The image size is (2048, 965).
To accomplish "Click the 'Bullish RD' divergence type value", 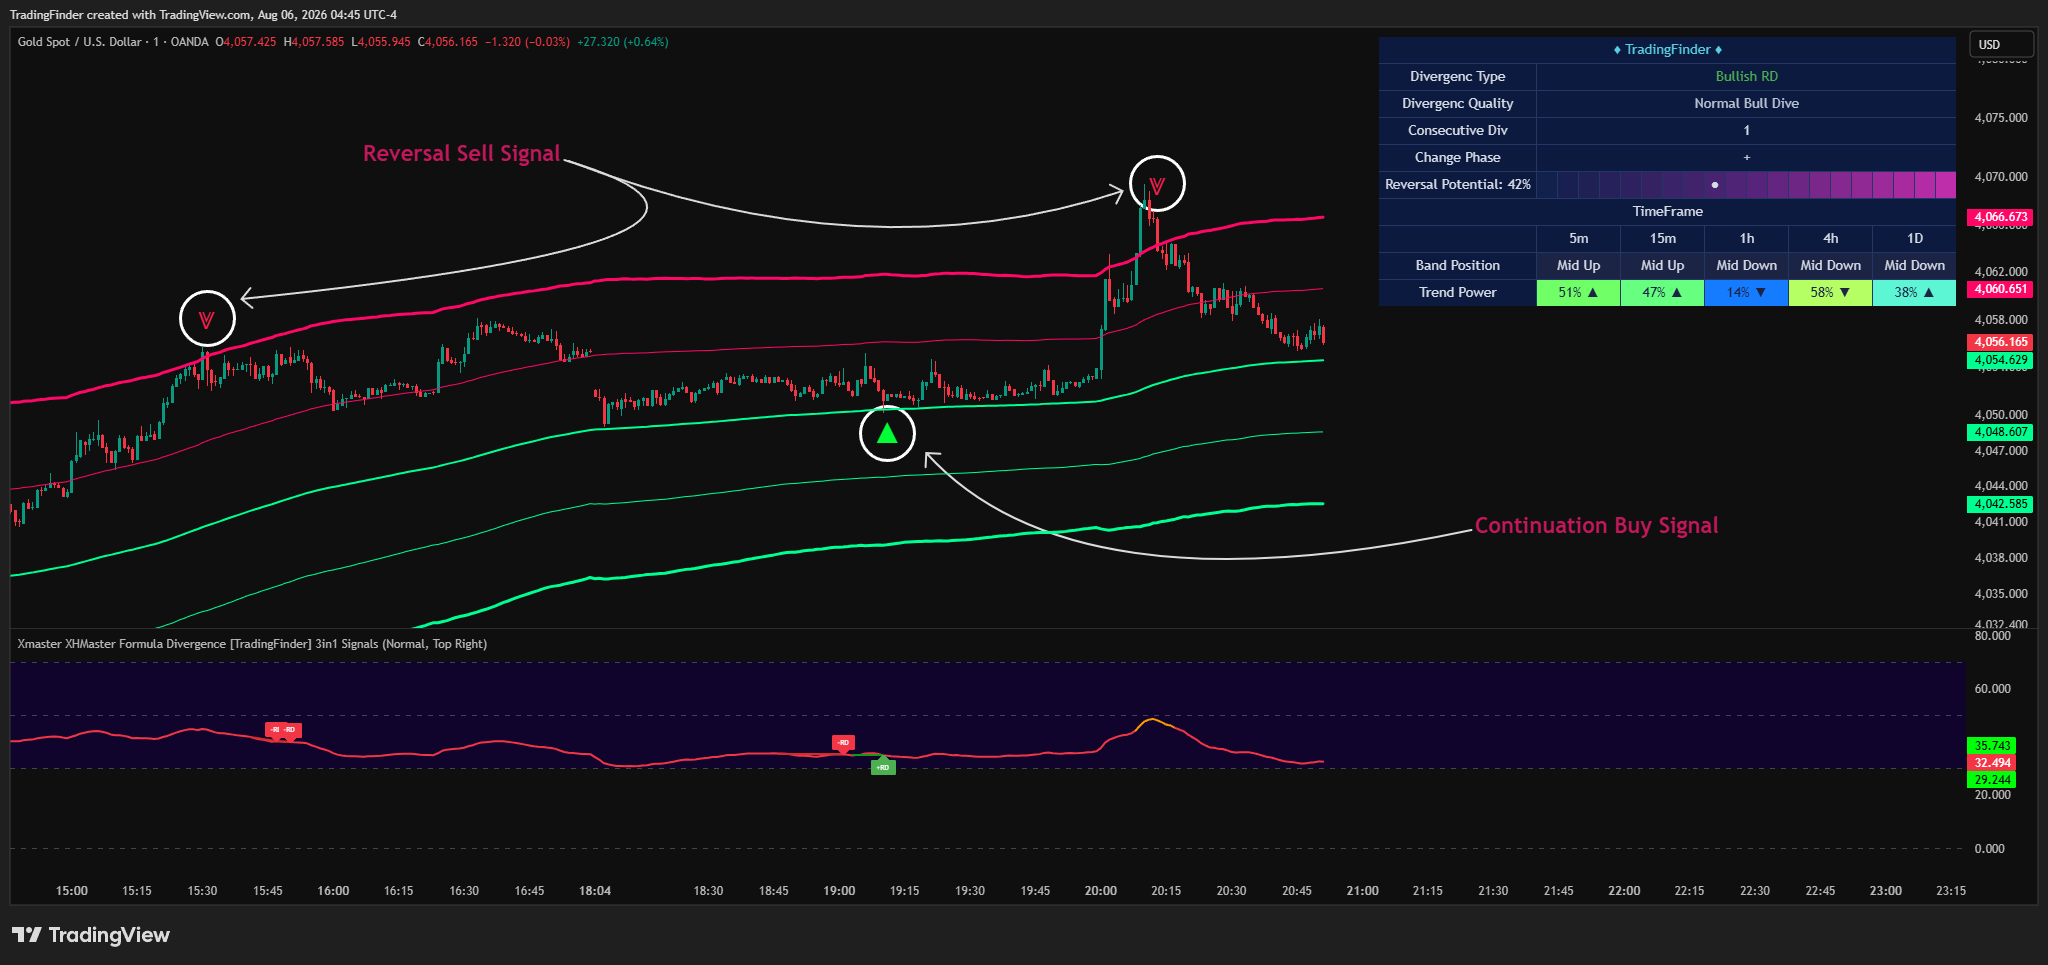I will click(1746, 77).
